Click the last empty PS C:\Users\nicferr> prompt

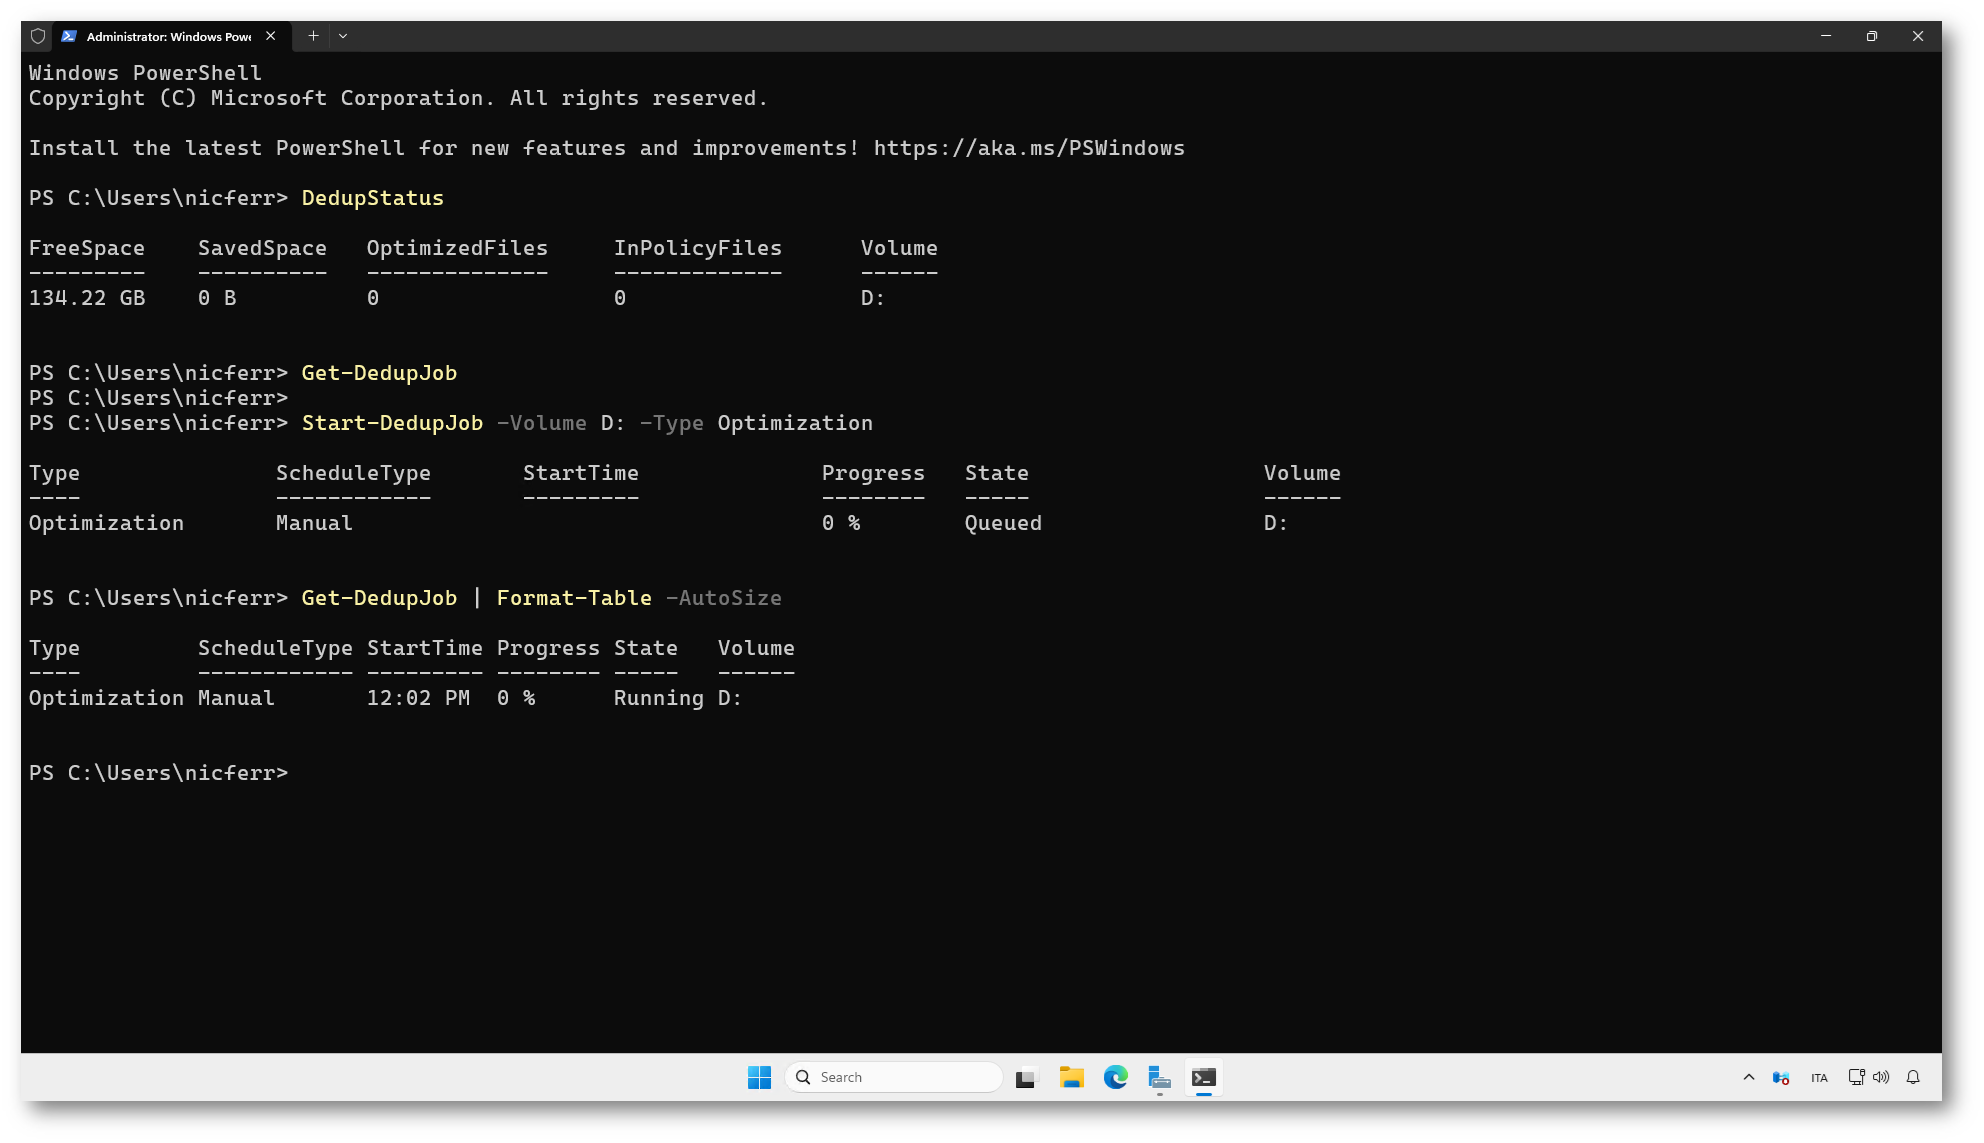pos(158,773)
